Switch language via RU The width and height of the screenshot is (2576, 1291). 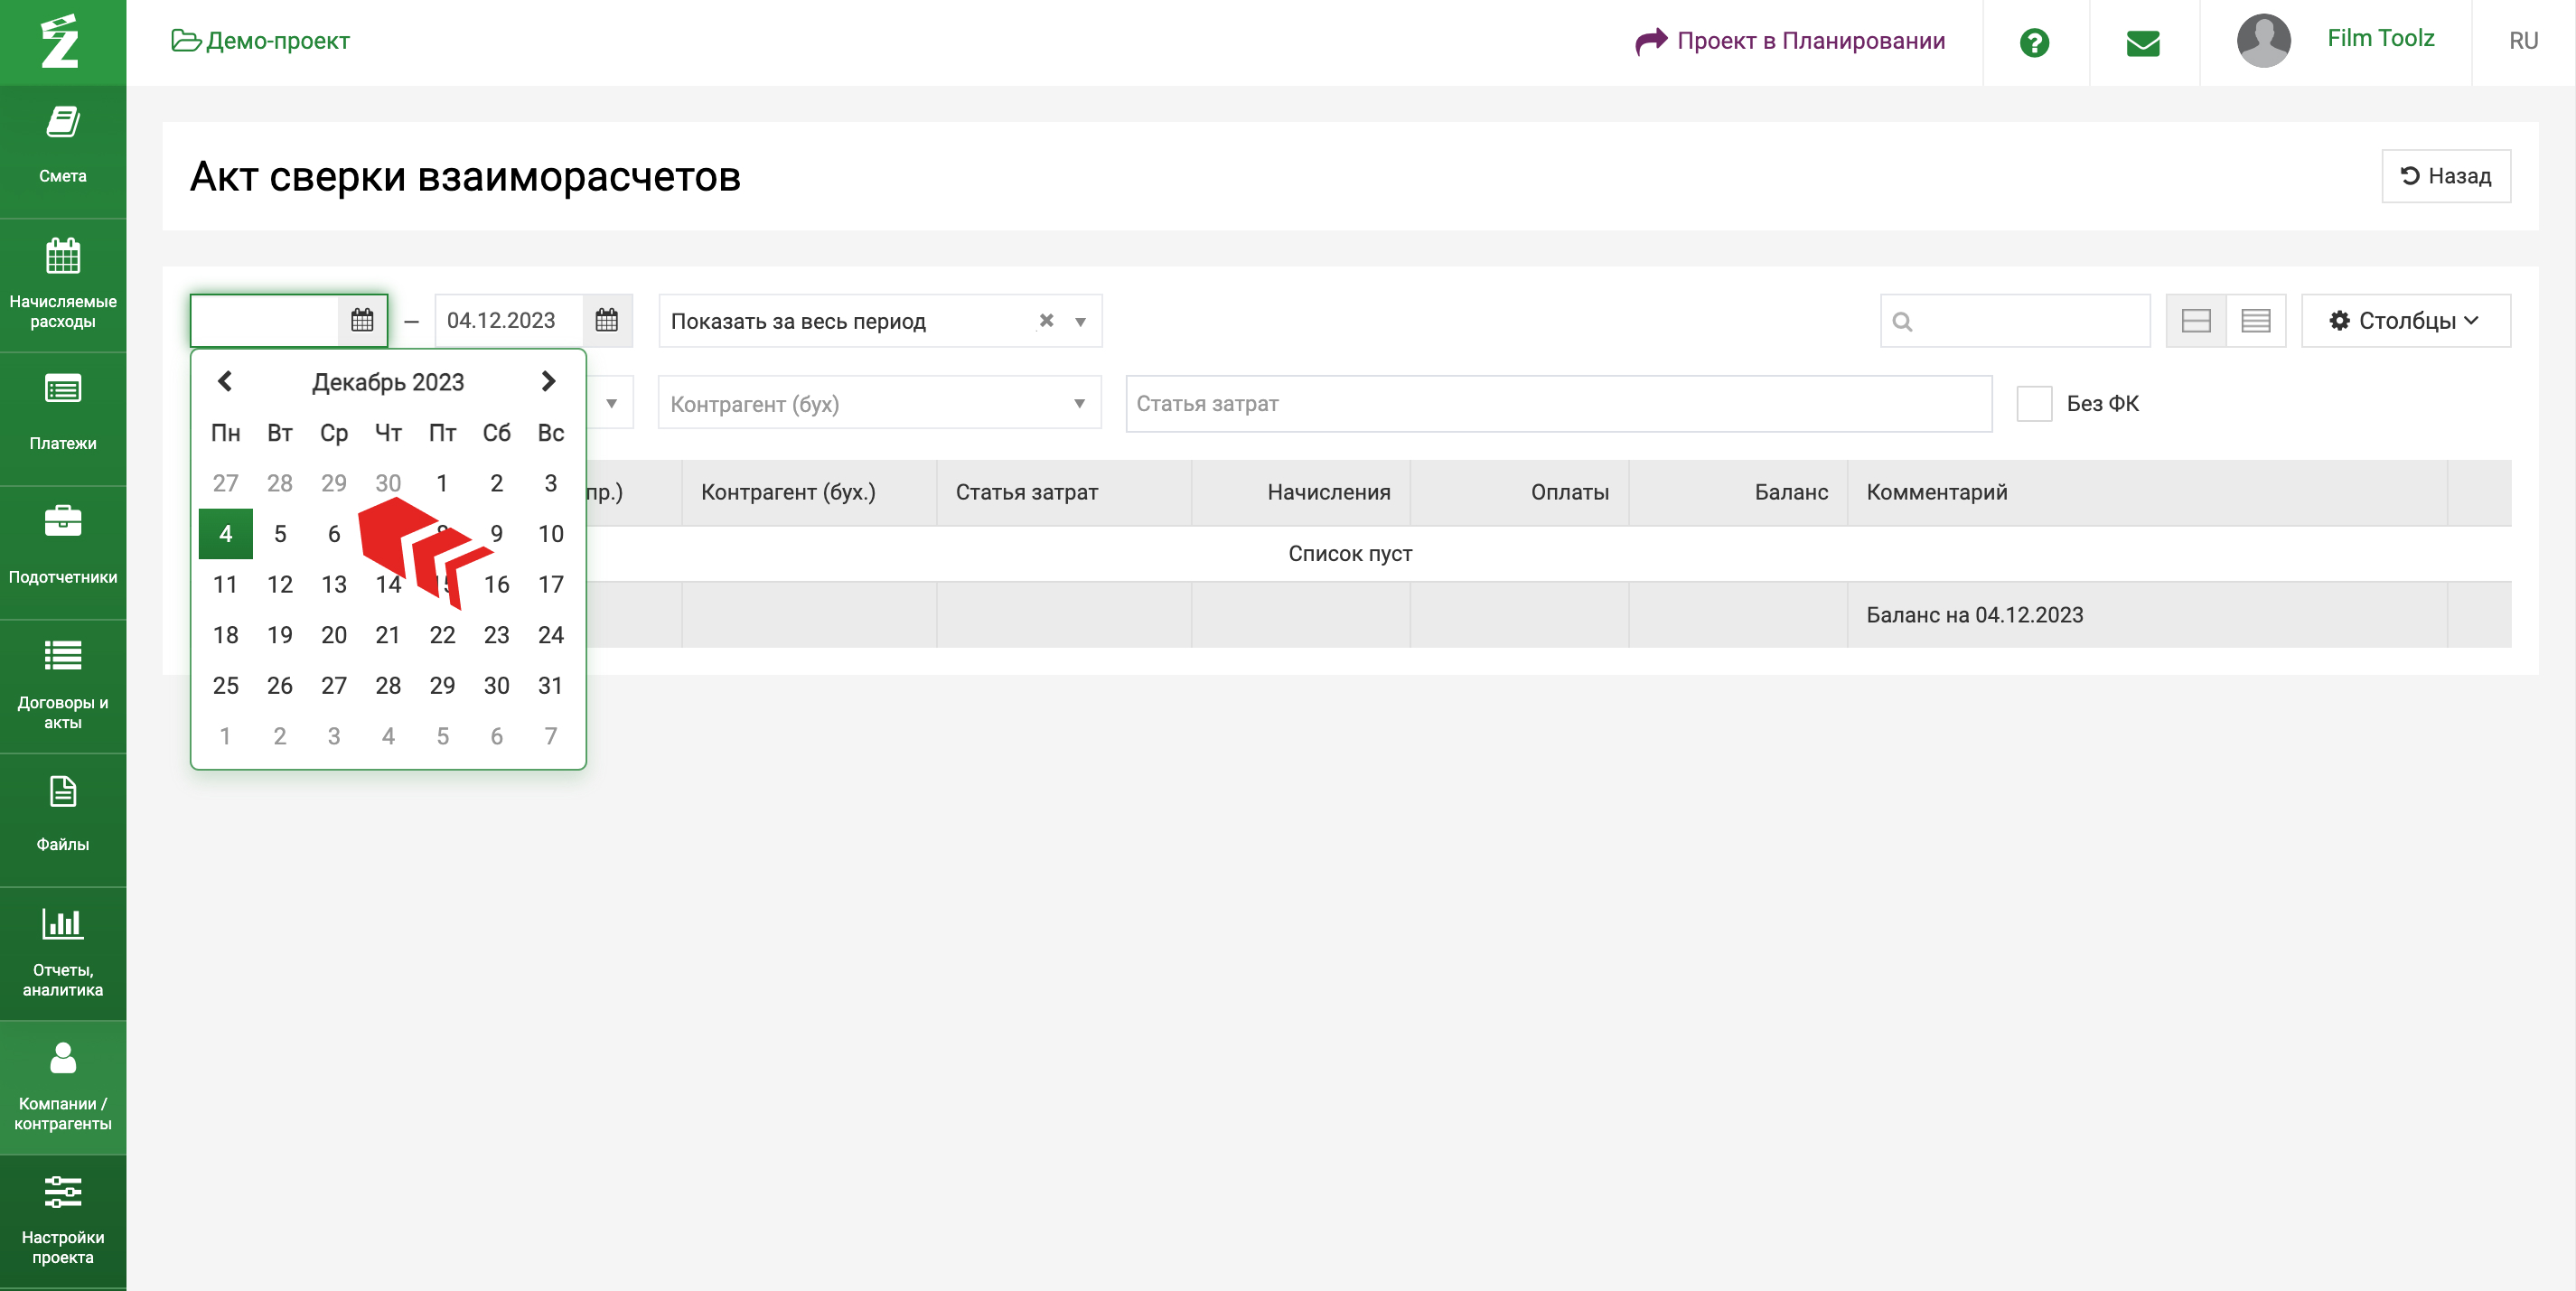2523,41
